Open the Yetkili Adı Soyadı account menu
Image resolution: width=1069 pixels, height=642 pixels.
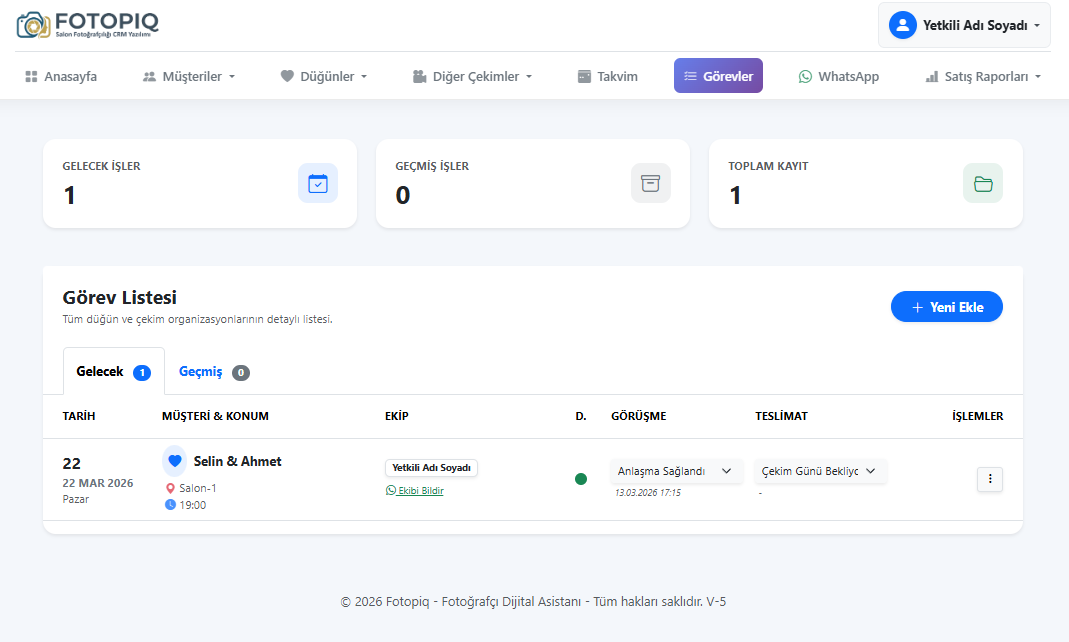click(964, 25)
